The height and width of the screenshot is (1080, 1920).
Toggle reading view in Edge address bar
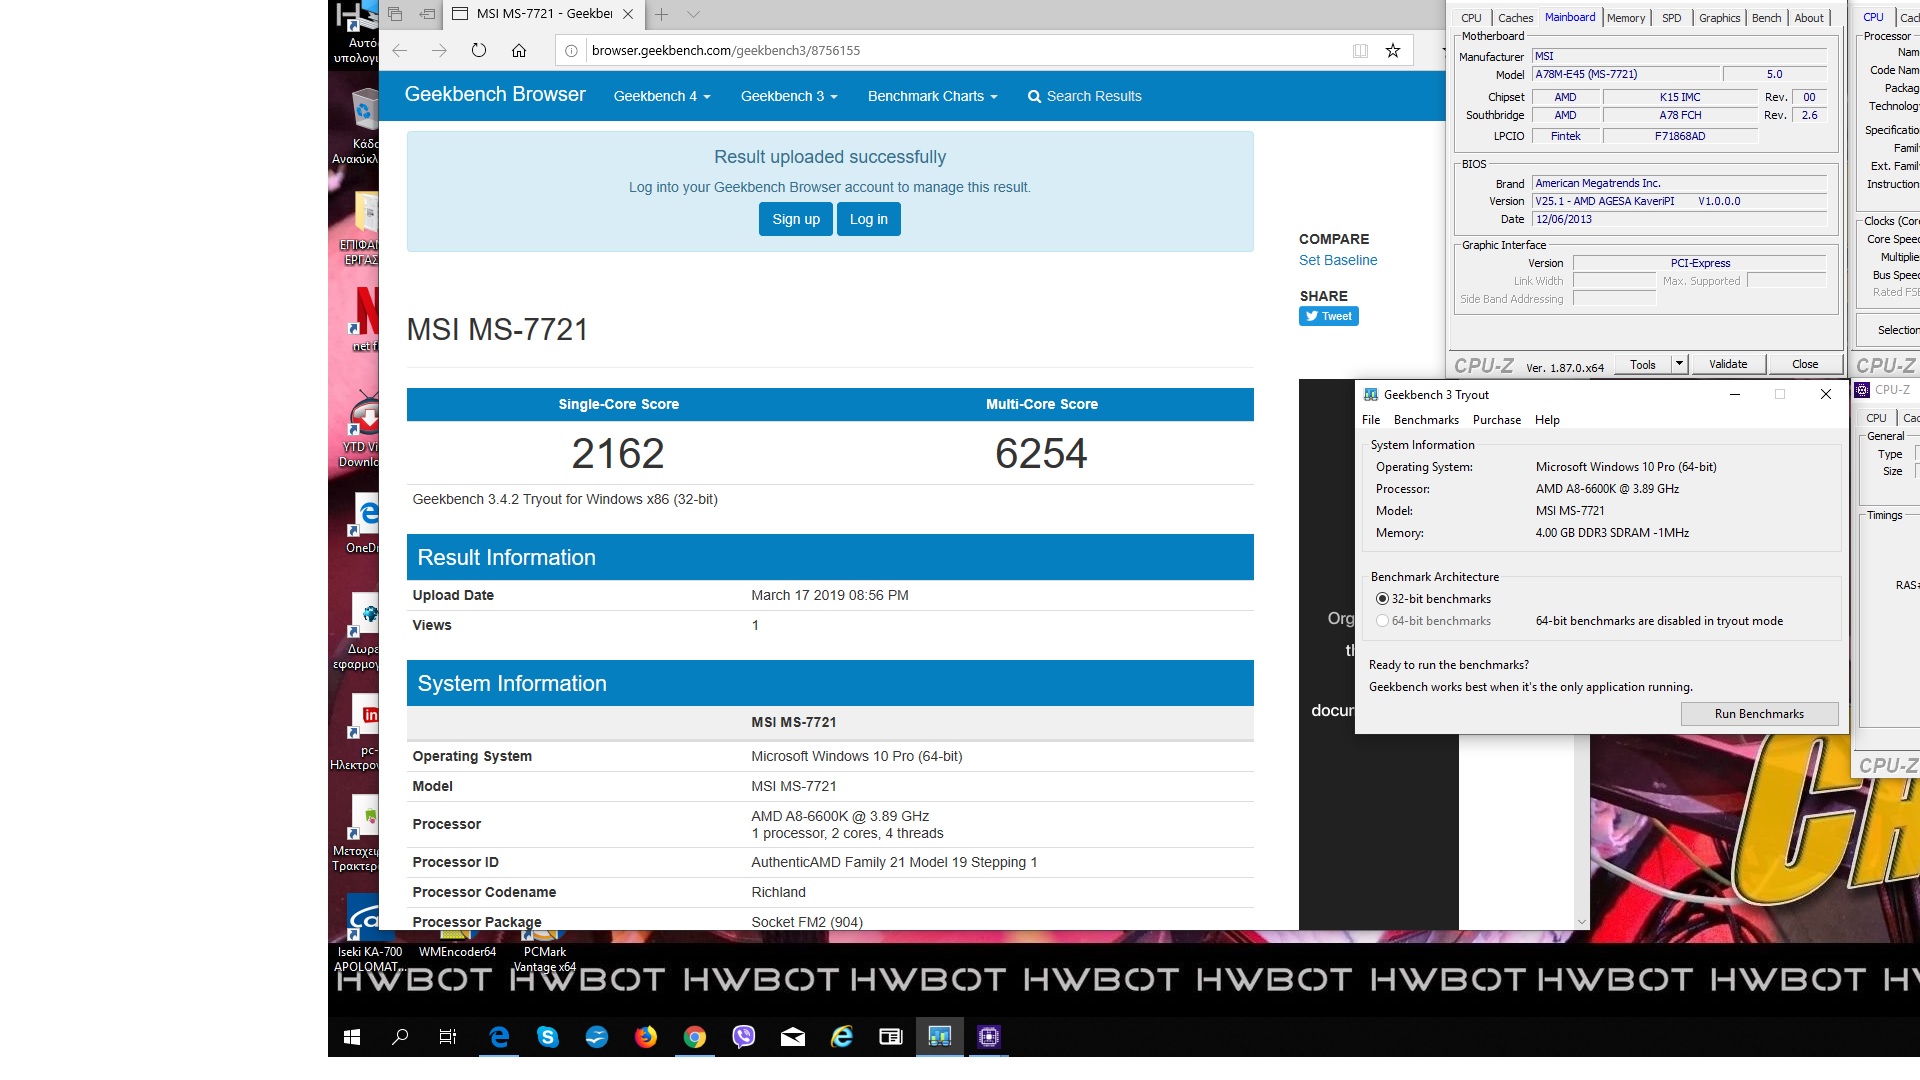point(1360,51)
